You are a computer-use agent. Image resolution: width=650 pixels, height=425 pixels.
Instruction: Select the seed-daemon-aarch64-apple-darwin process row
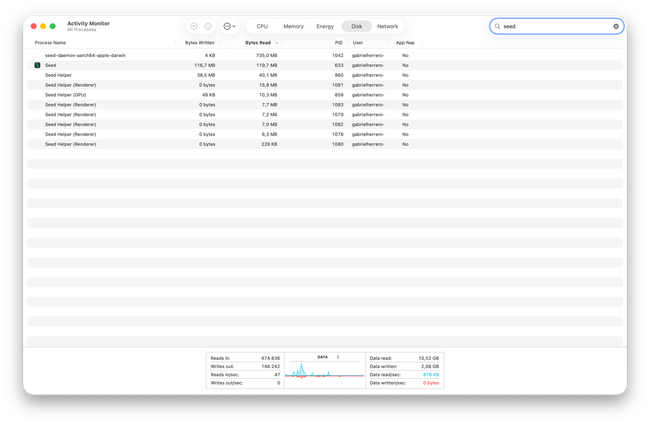click(x=85, y=55)
